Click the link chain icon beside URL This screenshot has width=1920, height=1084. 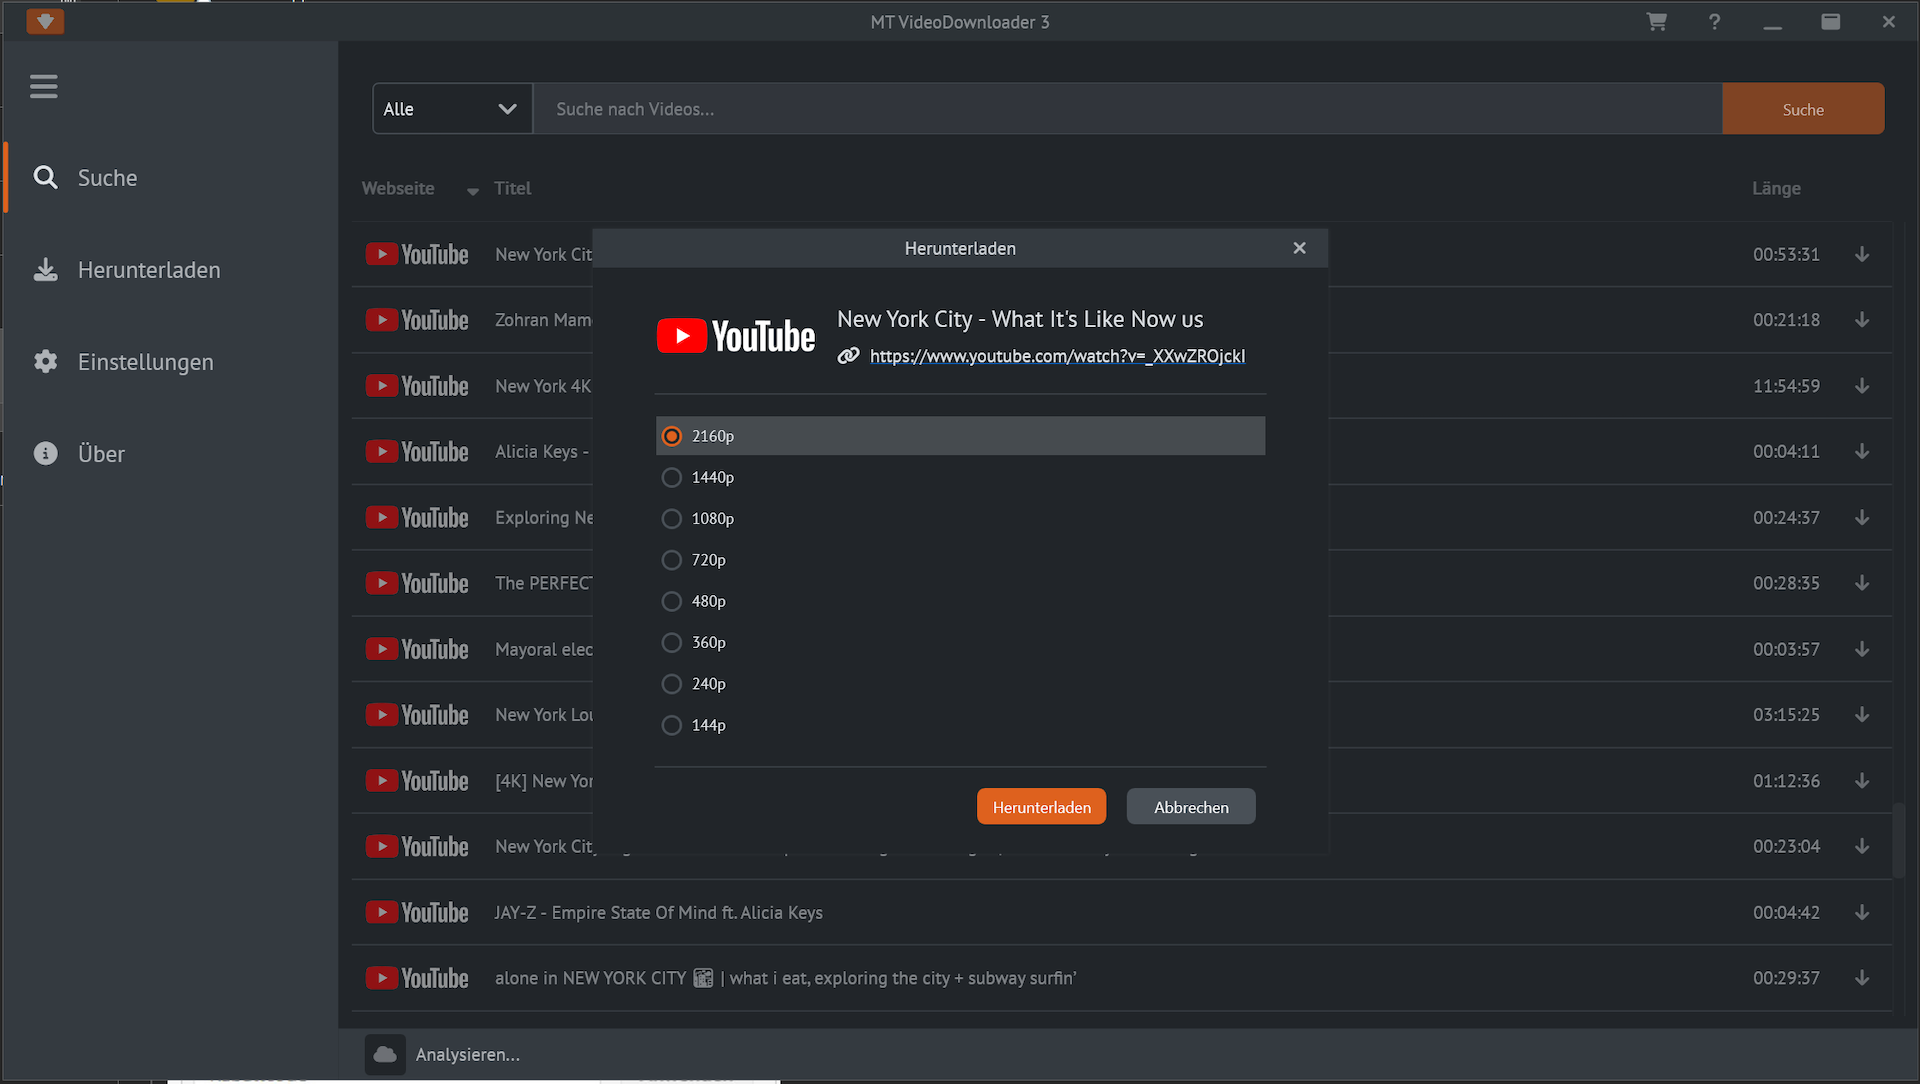[848, 356]
